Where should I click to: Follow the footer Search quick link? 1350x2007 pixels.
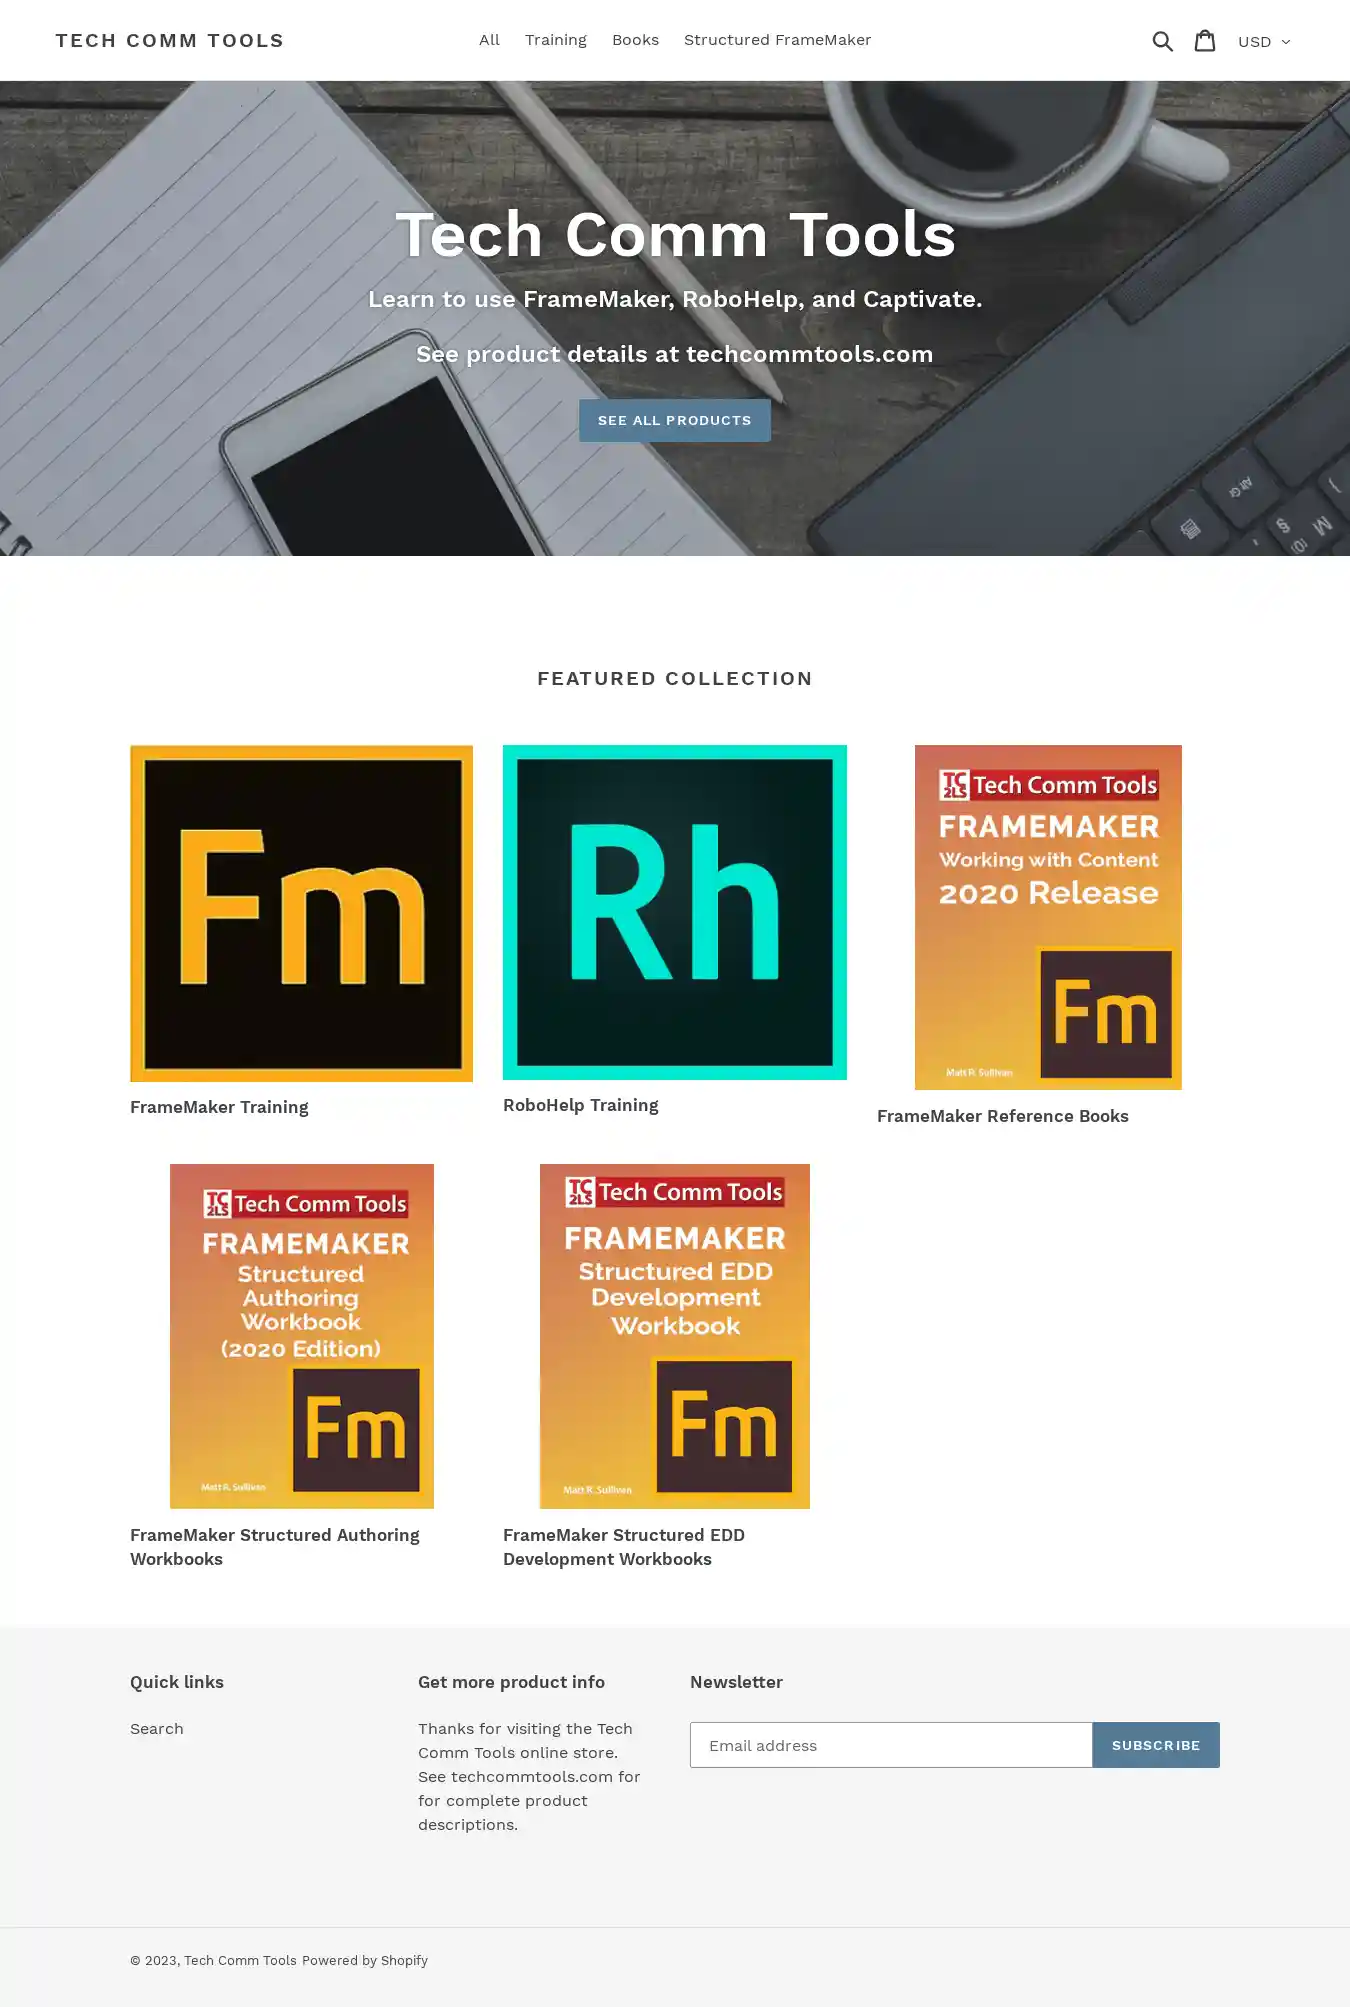tap(157, 1729)
